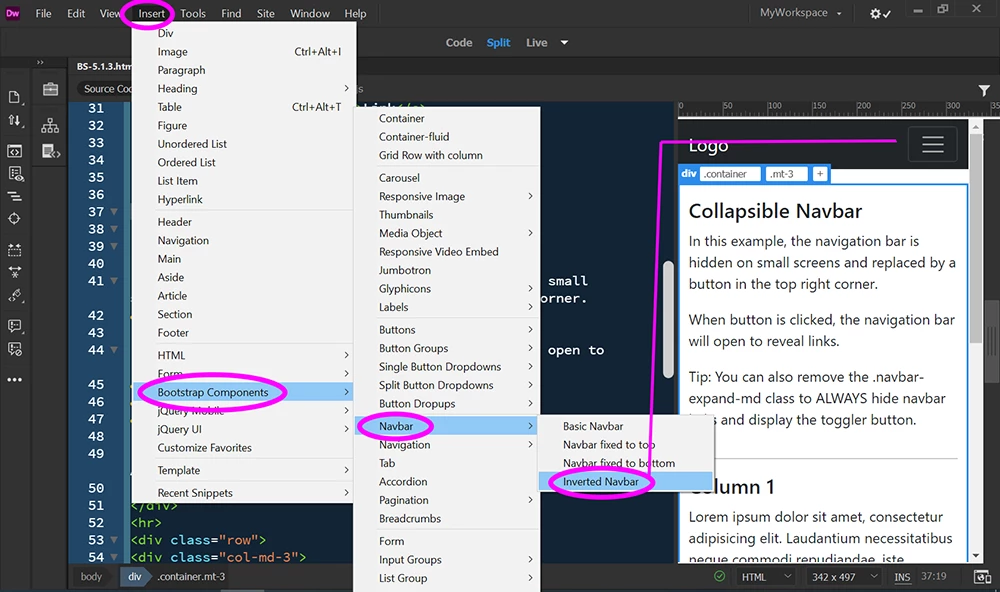Open the site structure tree icon

coord(50,126)
